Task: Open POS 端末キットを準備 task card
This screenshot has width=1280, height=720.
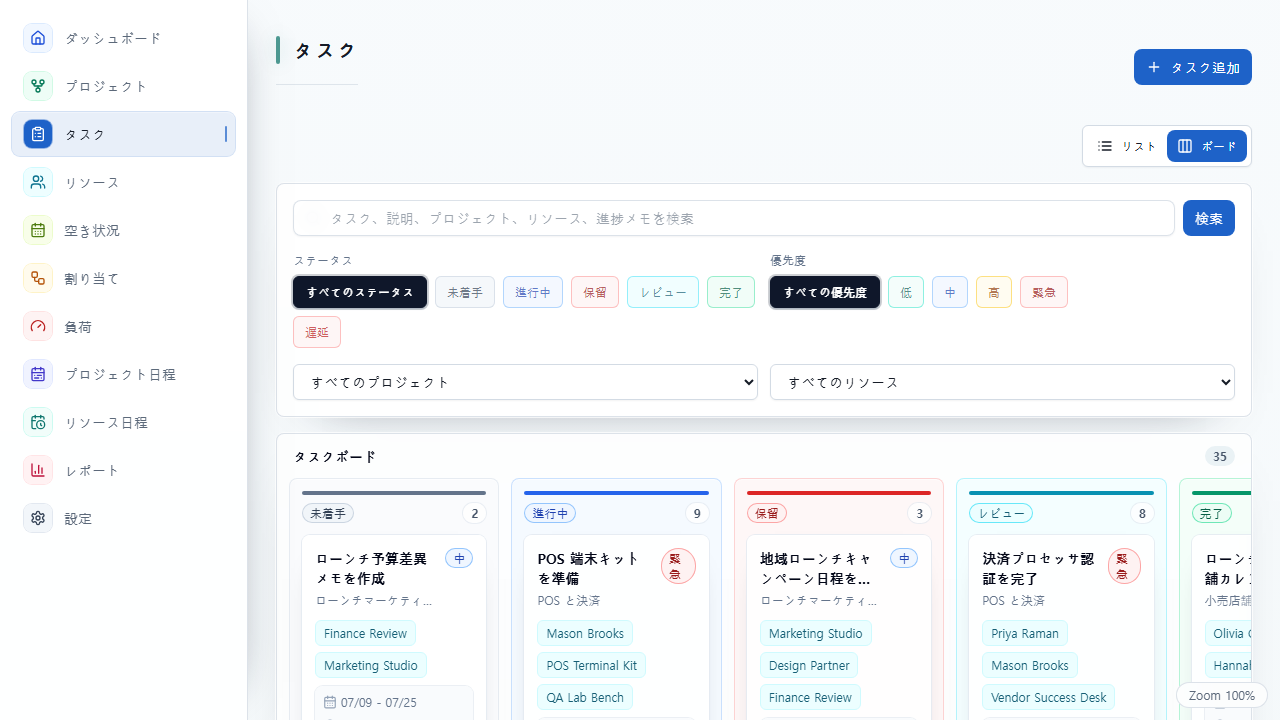Action: click(616, 628)
